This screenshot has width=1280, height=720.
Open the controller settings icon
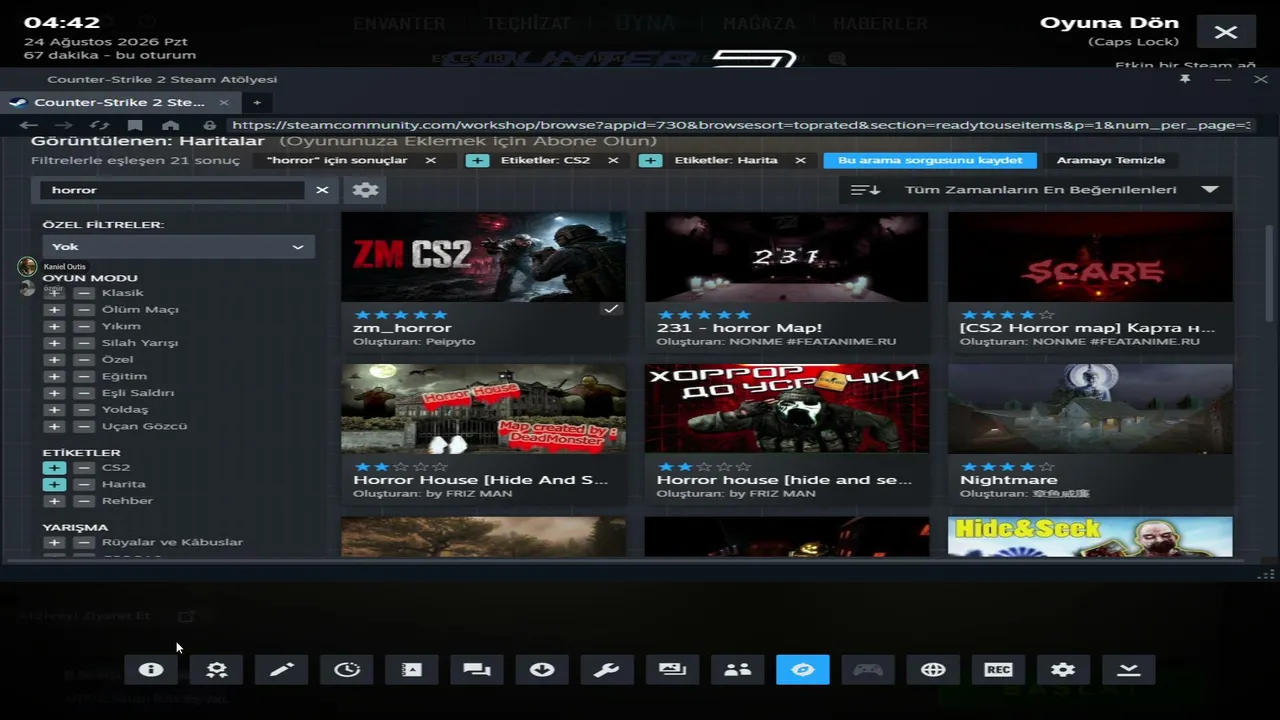[868, 670]
